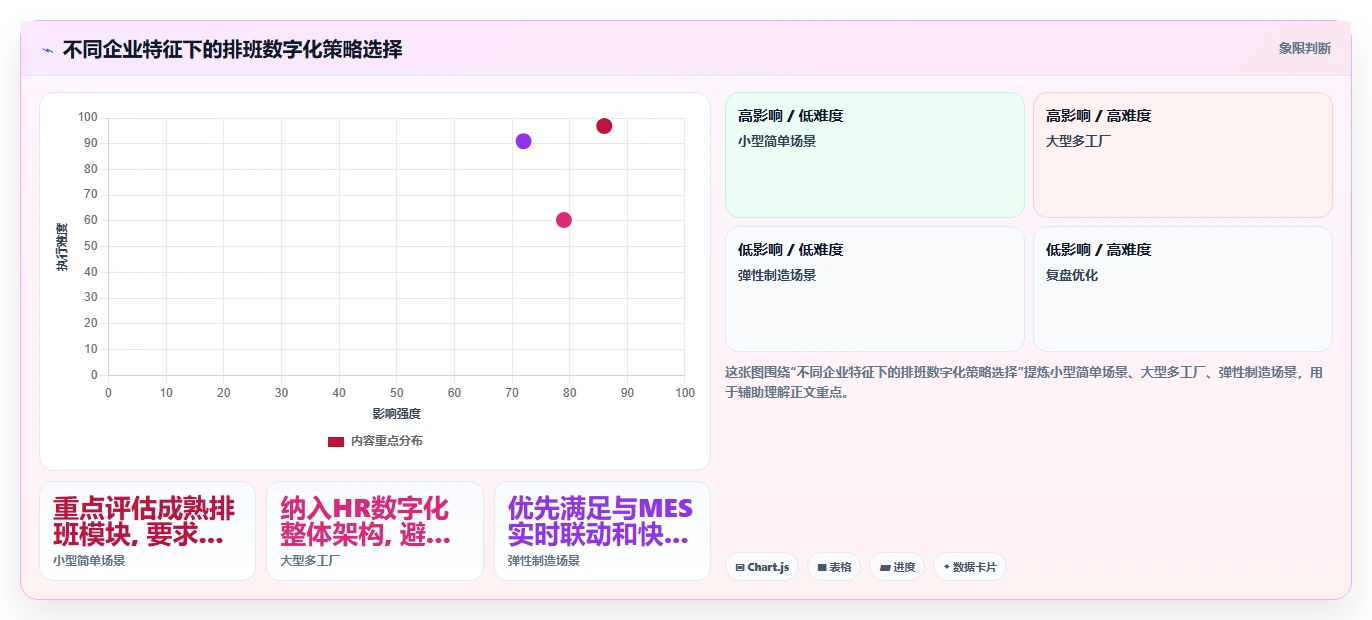Click the lightning icon beside the title

[x=47, y=49]
